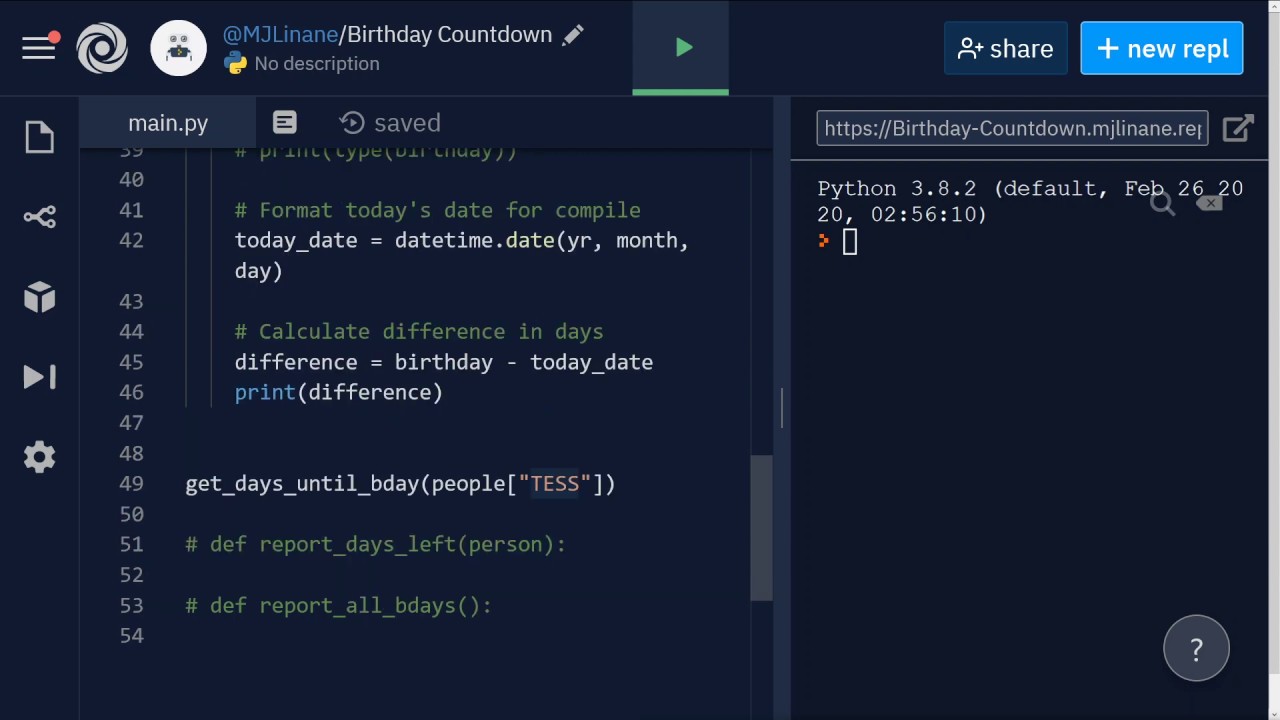The width and height of the screenshot is (1280, 720).
Task: Click the 'def report_days_left(person)' comment line
Action: [375, 545]
